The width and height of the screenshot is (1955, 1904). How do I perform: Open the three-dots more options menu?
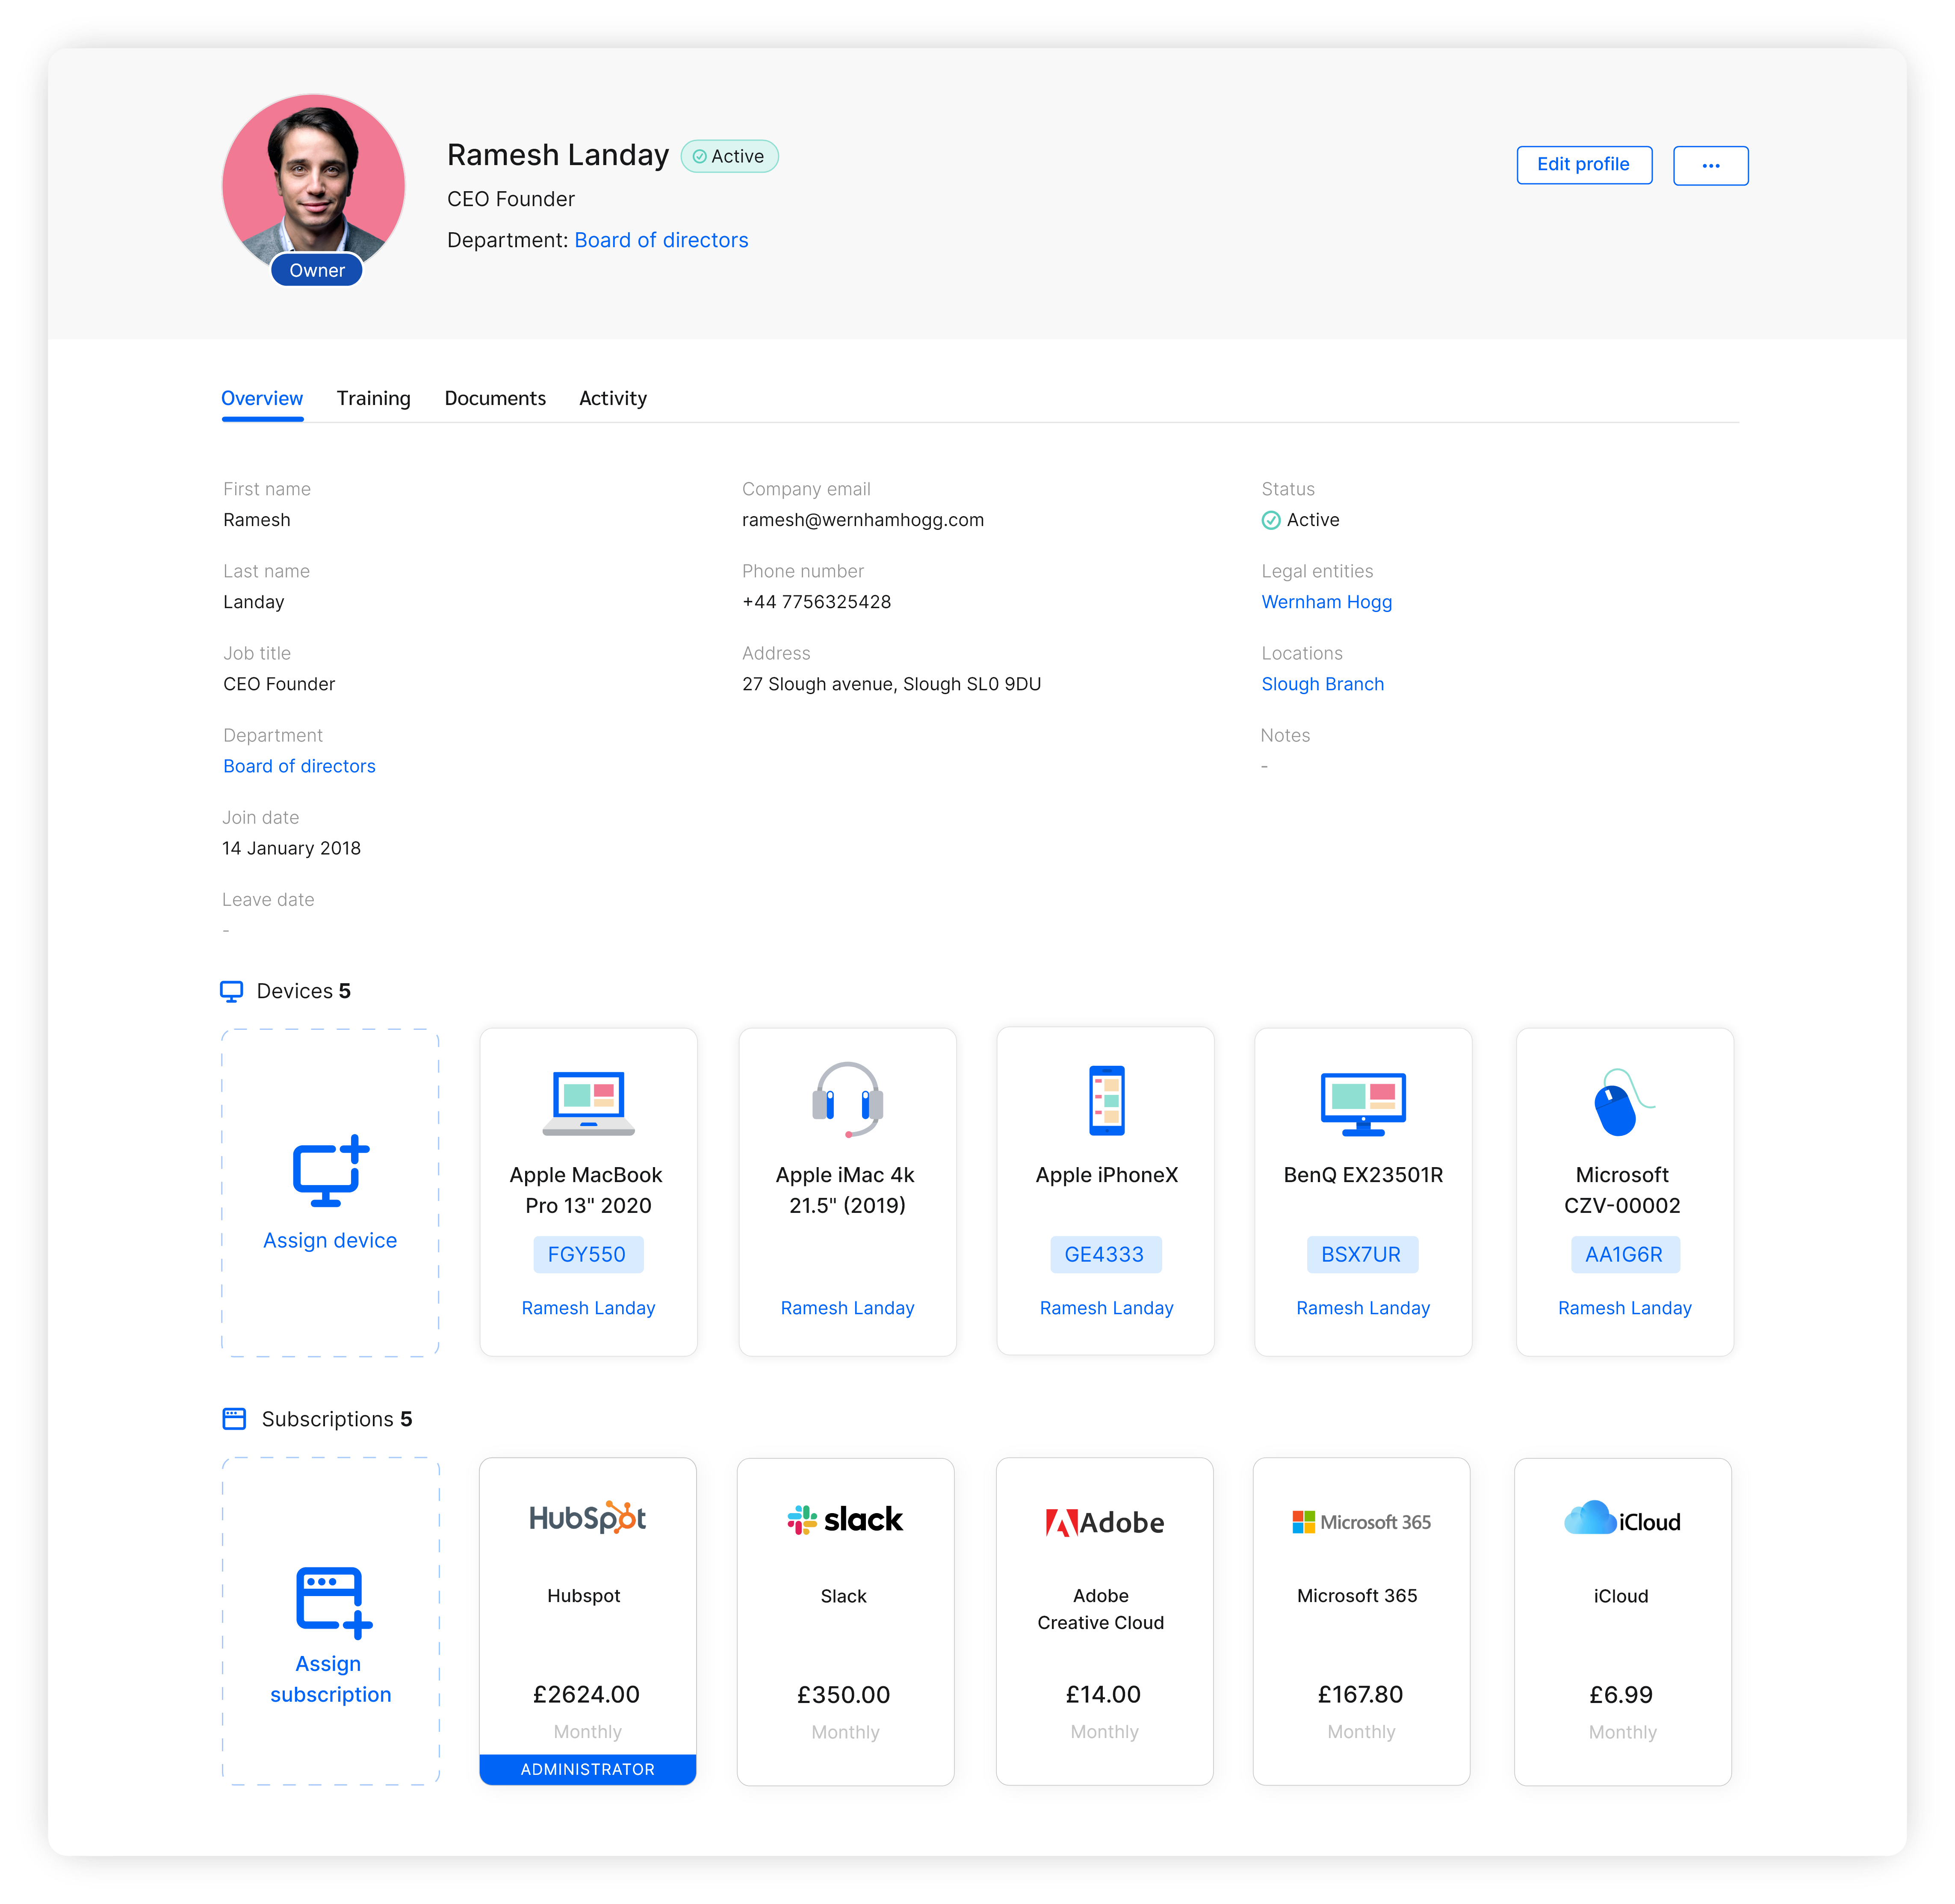1710,165
